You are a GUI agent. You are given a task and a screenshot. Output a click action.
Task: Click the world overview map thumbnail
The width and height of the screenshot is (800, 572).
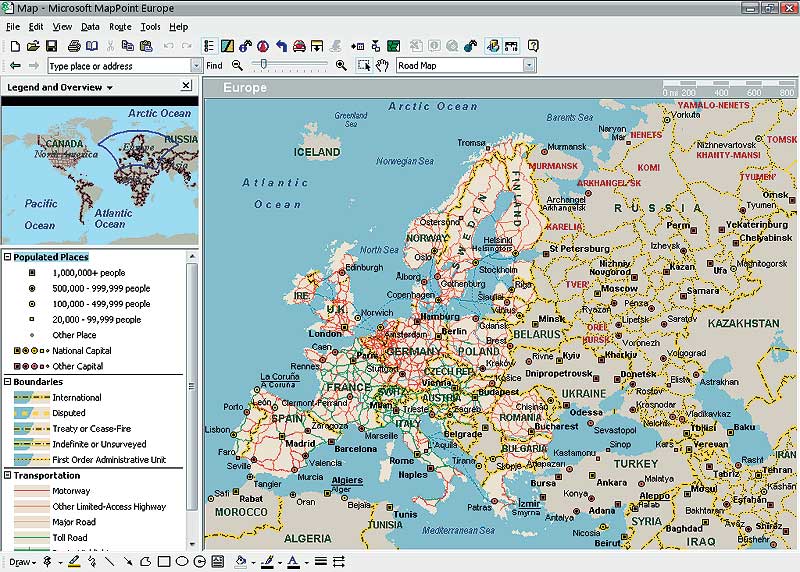point(100,175)
